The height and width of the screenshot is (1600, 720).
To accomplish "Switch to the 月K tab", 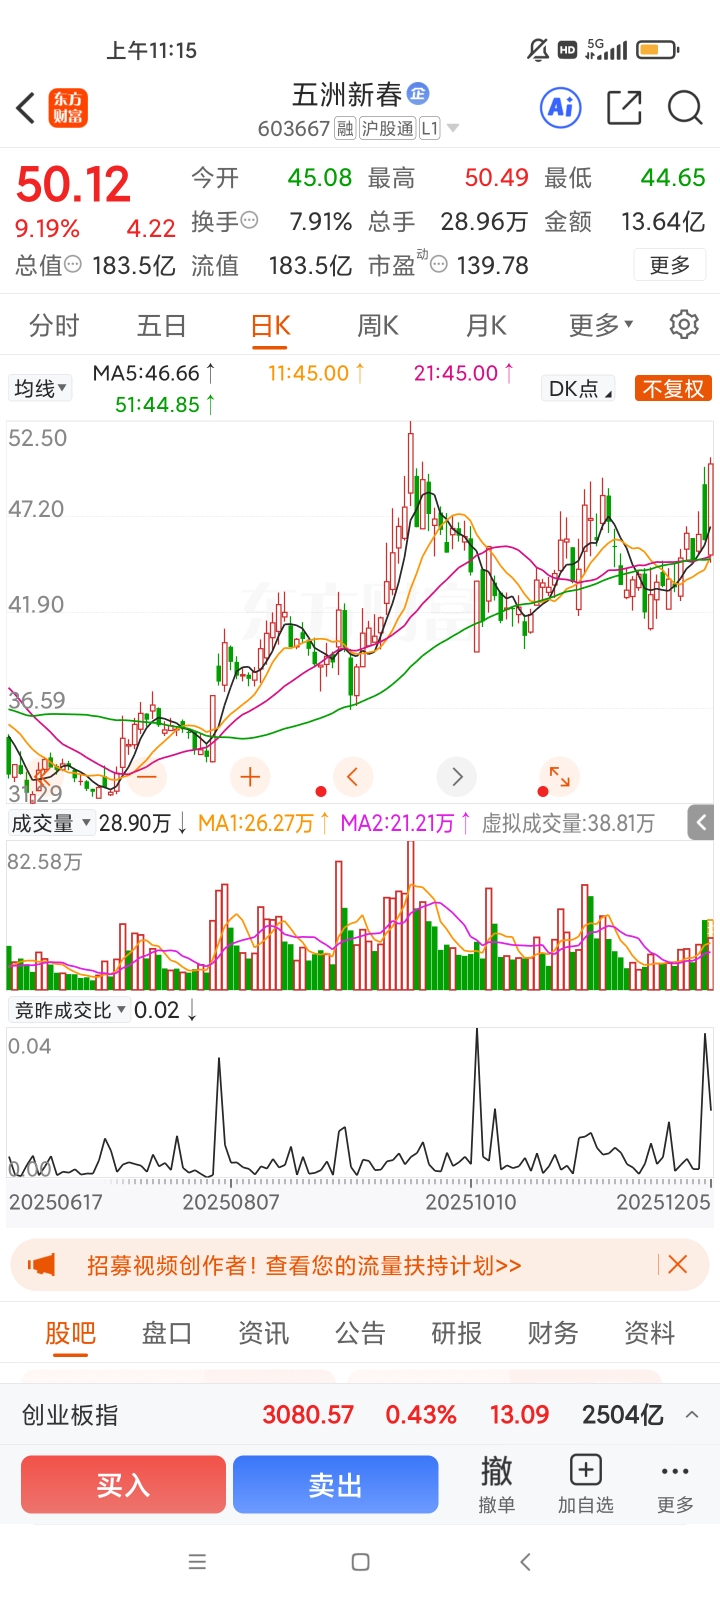I will [x=486, y=325].
